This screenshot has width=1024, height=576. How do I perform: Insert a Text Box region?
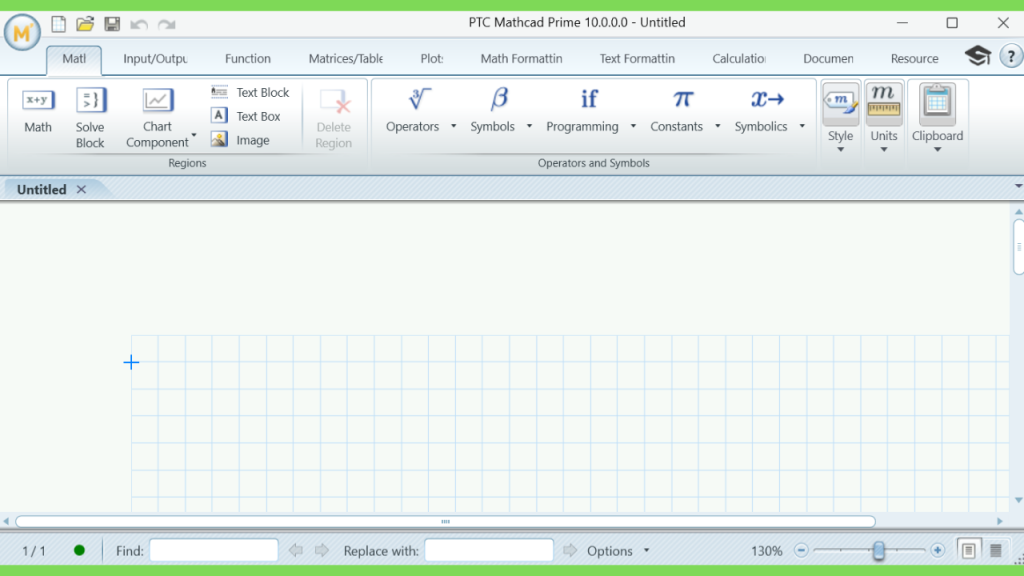(x=246, y=116)
